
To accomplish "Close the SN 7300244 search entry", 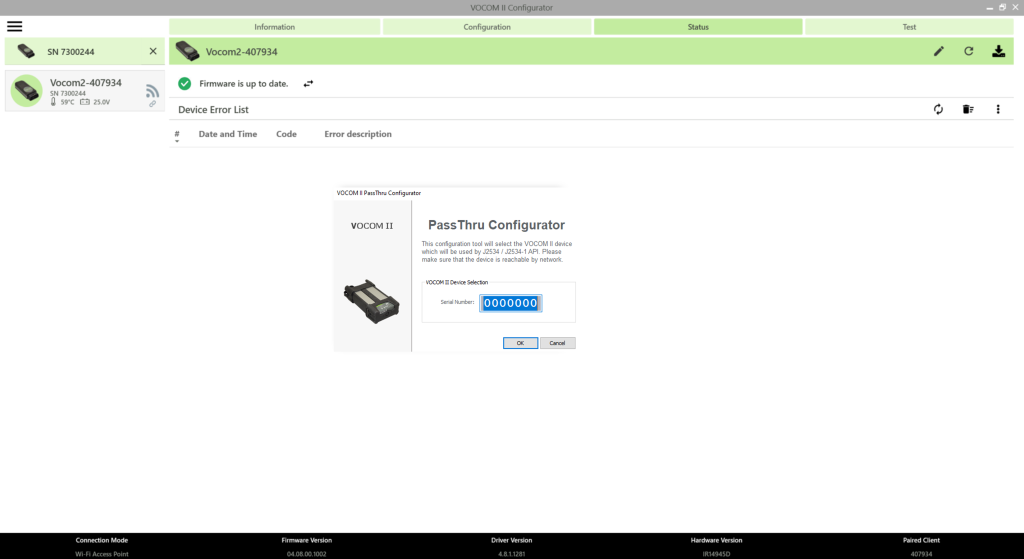I will coord(153,52).
